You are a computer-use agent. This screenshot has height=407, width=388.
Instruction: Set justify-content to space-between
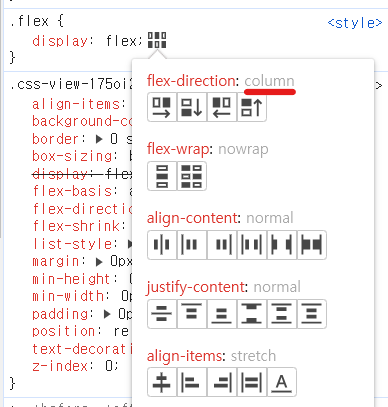click(252, 314)
